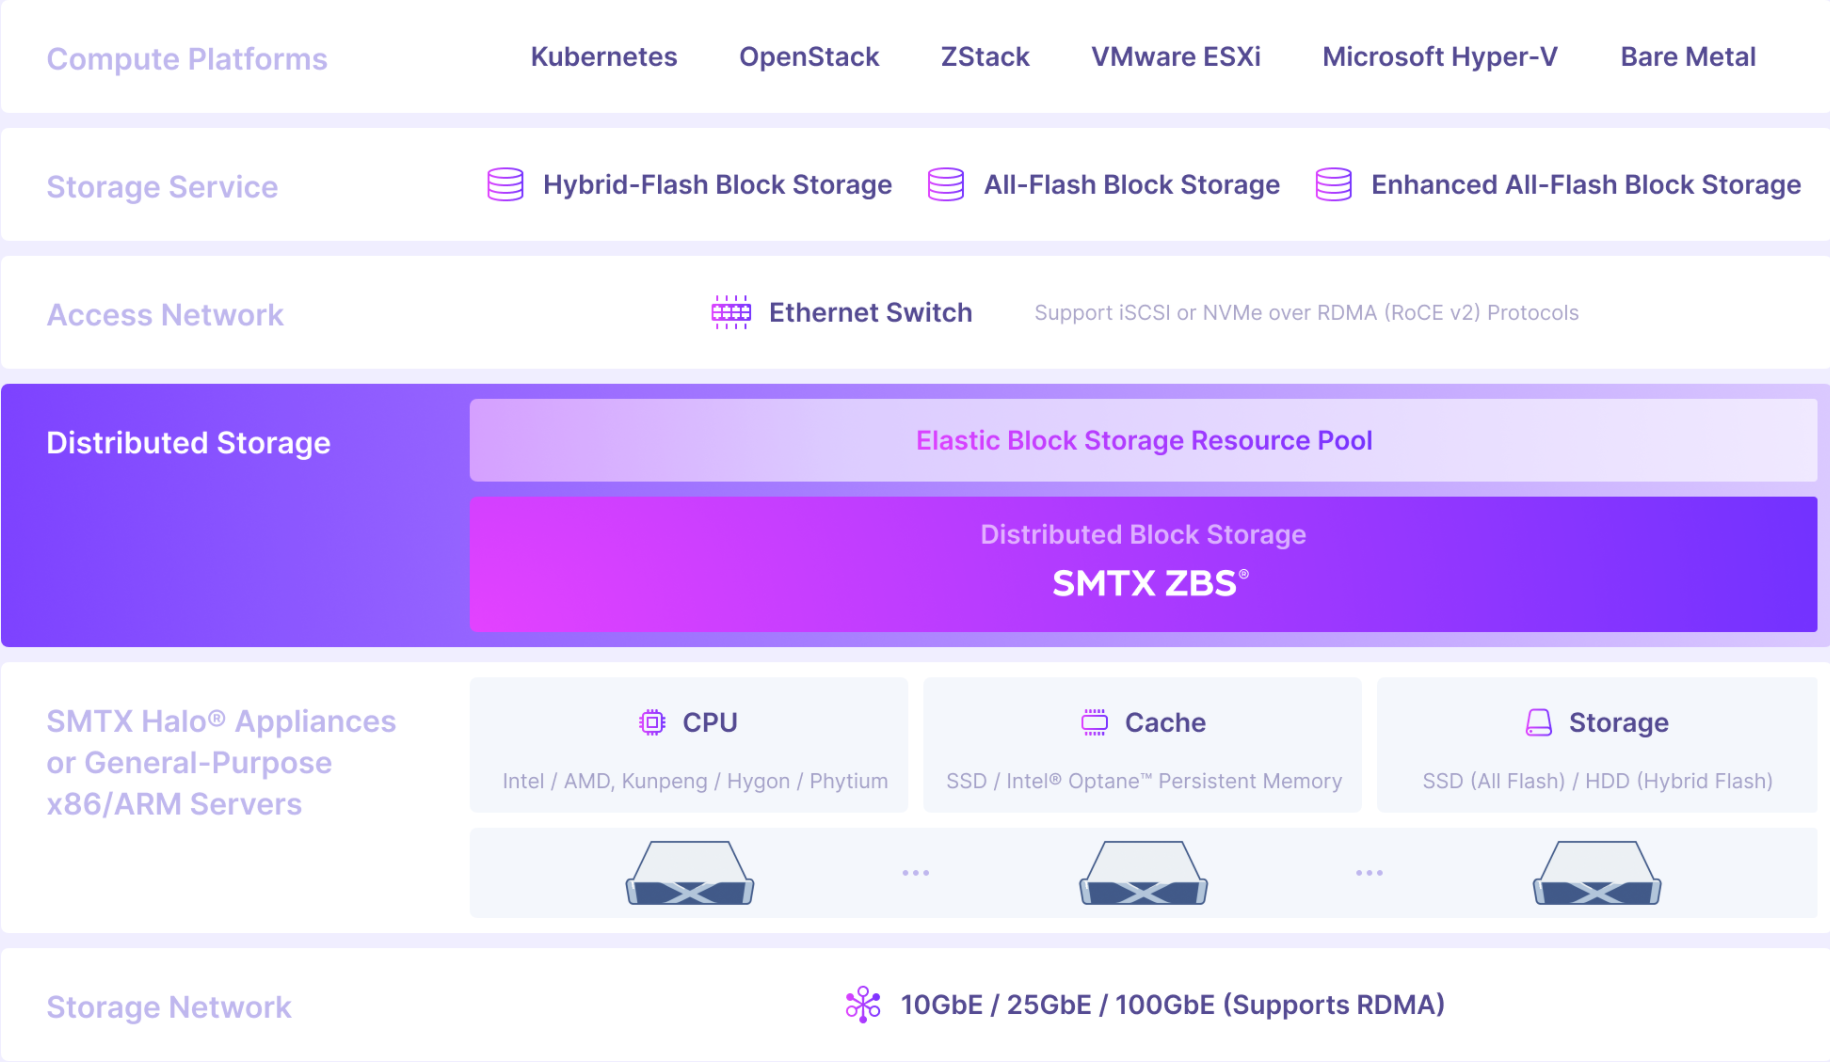Viewport: 1830px width, 1062px height.
Task: Select Microsoft Hyper-V platform label
Action: coord(1440,57)
